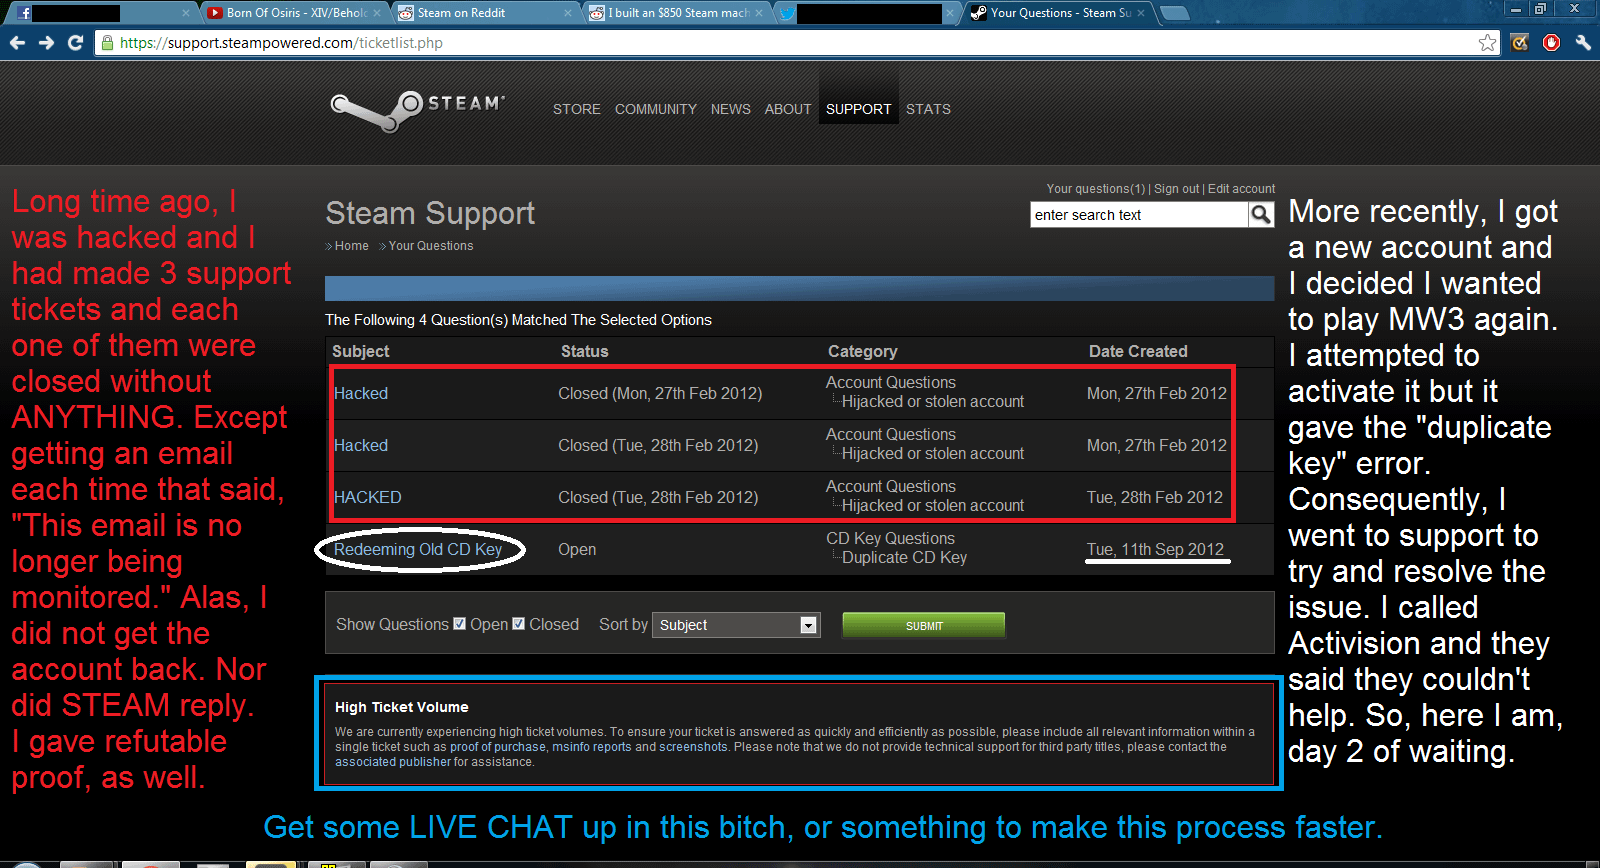The height and width of the screenshot is (868, 1600).
Task: Click the green padlock in address bar
Action: click(107, 43)
